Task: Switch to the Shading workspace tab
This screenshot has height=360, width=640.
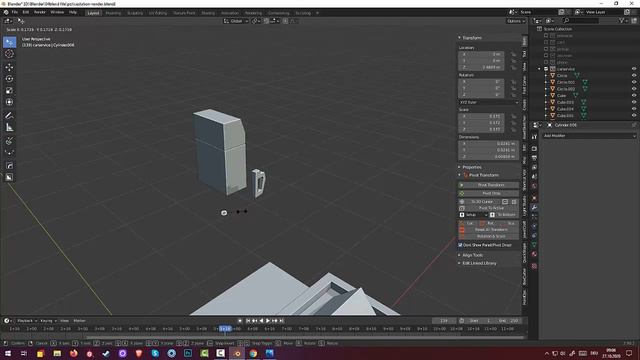Action: coord(208,13)
